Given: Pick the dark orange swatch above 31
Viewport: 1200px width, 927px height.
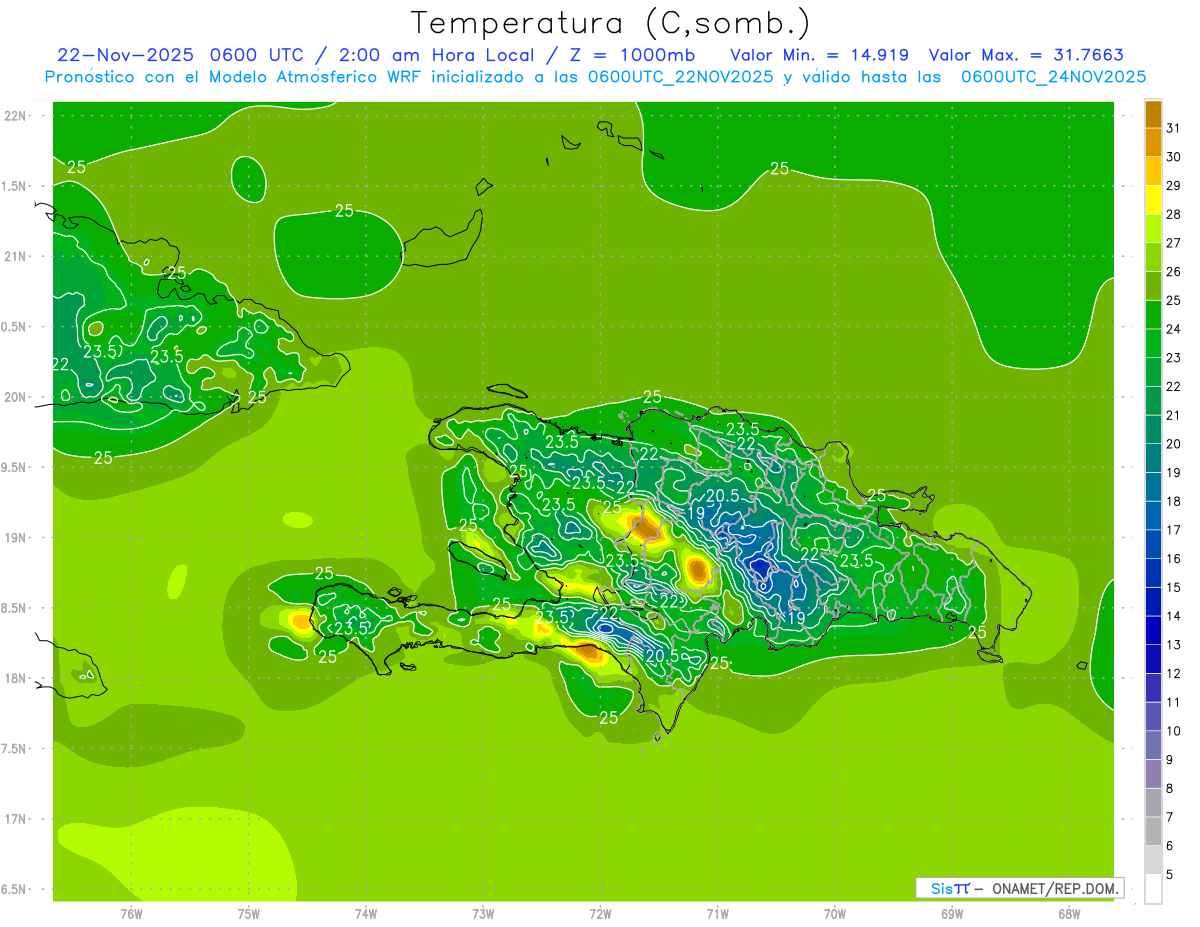Looking at the screenshot, I should pos(1153,115).
